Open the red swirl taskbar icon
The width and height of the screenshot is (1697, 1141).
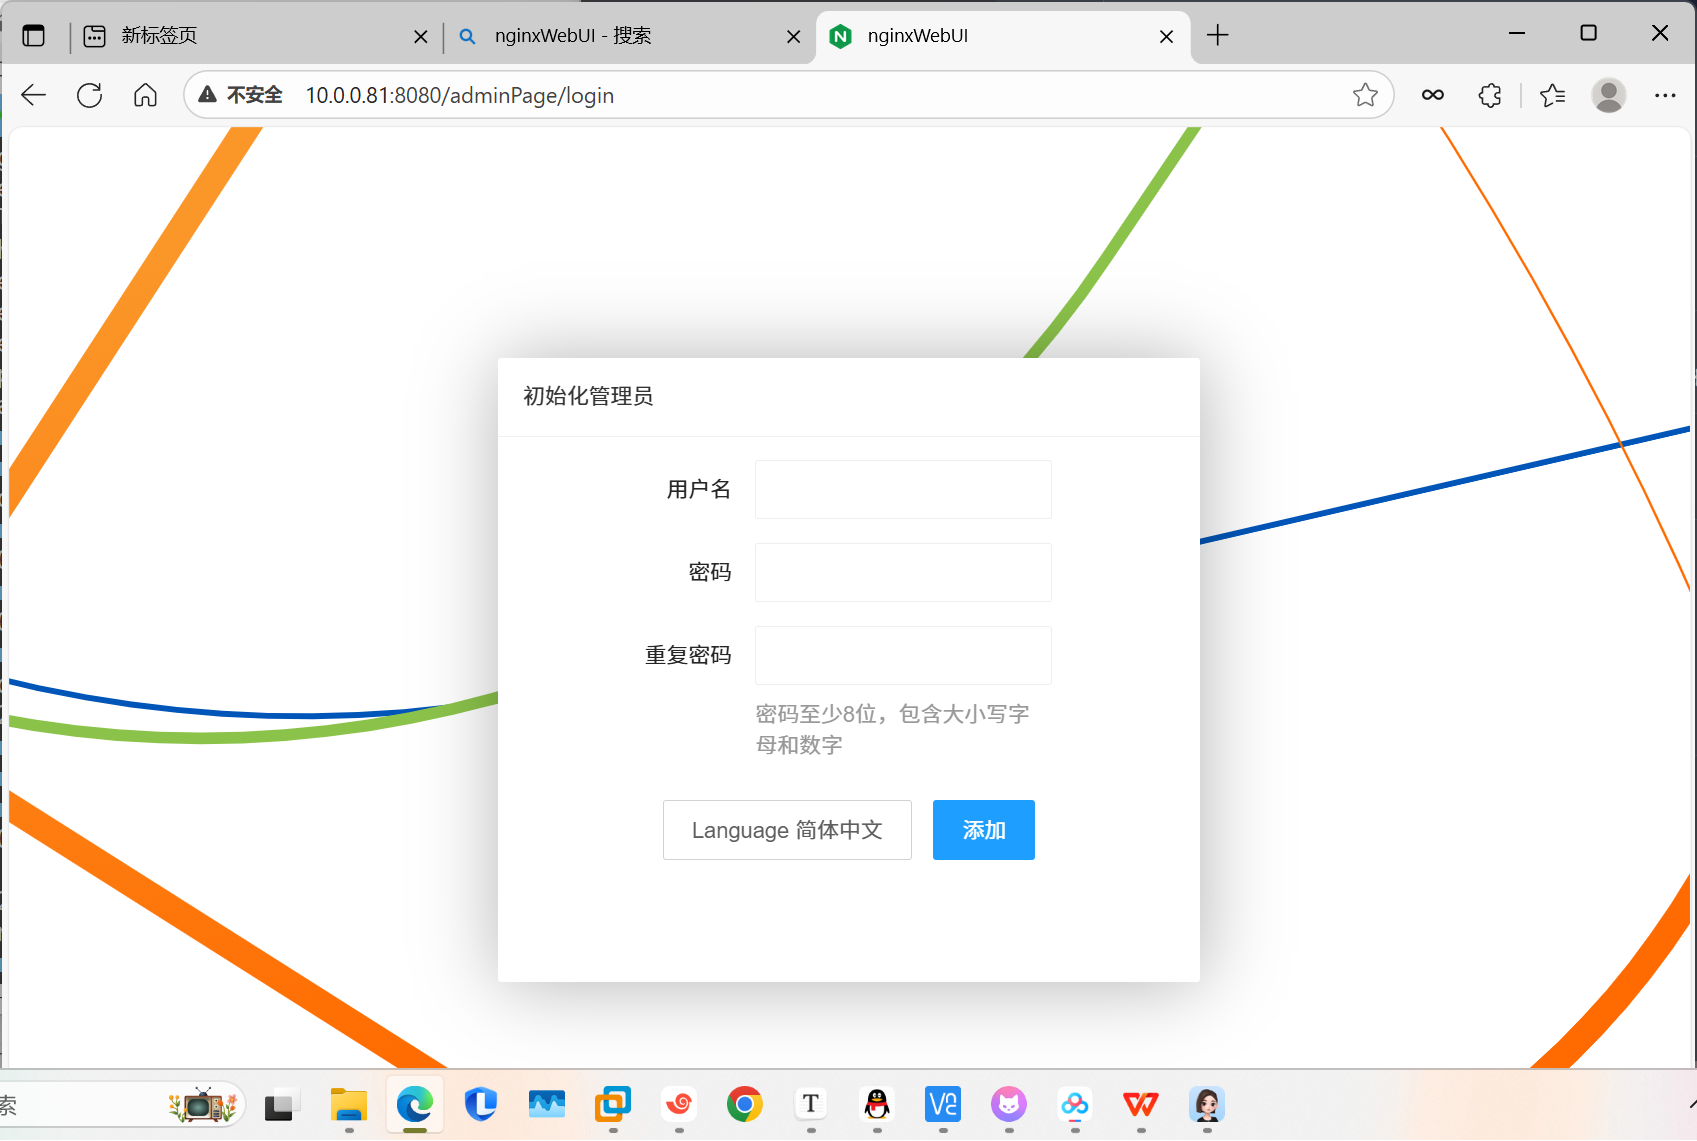tap(679, 1105)
